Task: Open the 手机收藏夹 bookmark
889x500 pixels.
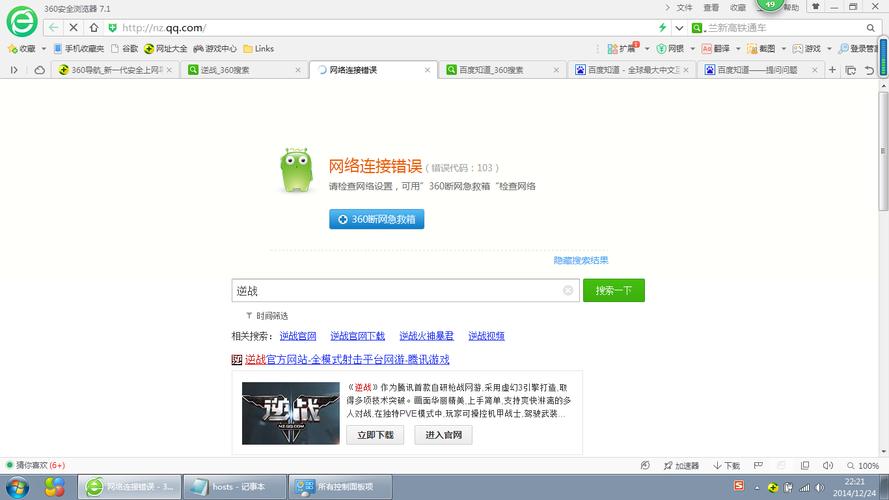Action: (x=79, y=49)
